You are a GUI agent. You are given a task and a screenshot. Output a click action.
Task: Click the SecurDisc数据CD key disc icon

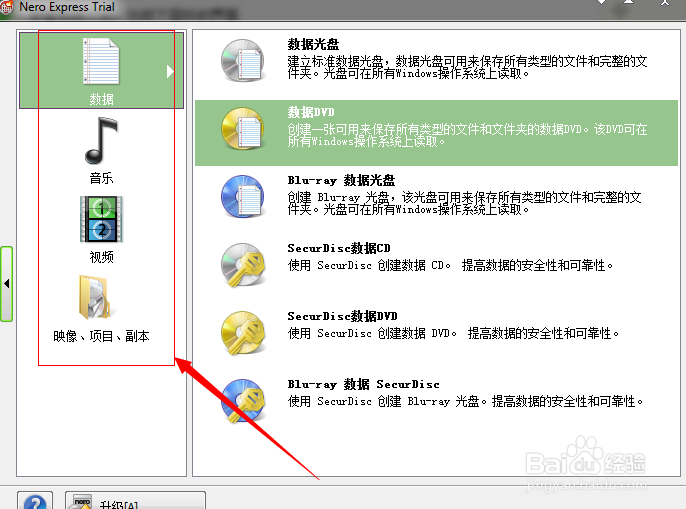tap(243, 265)
